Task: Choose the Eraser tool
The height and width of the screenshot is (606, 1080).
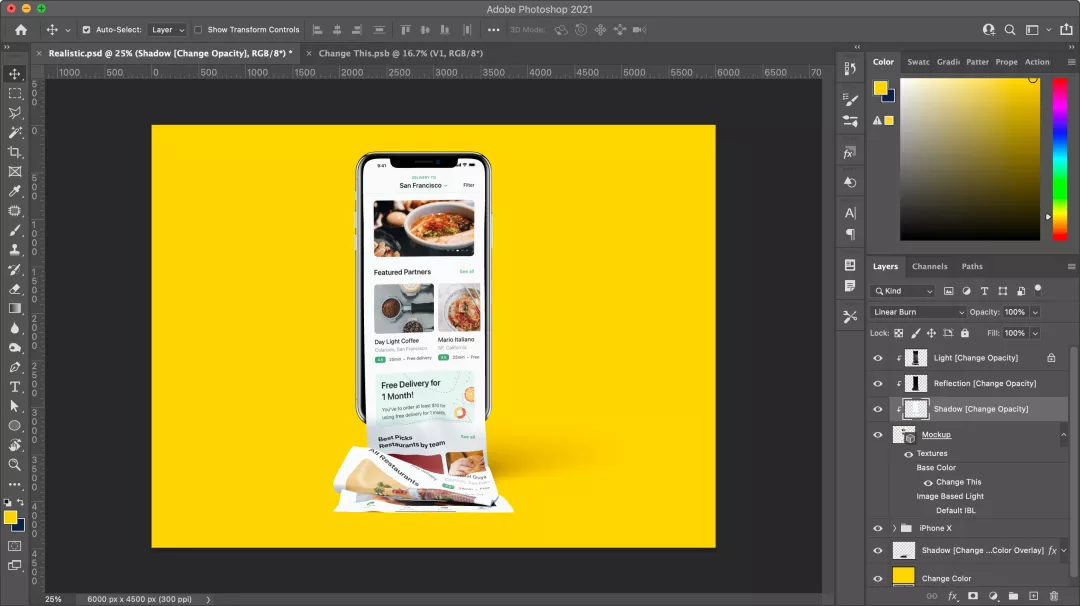Action: (15, 289)
